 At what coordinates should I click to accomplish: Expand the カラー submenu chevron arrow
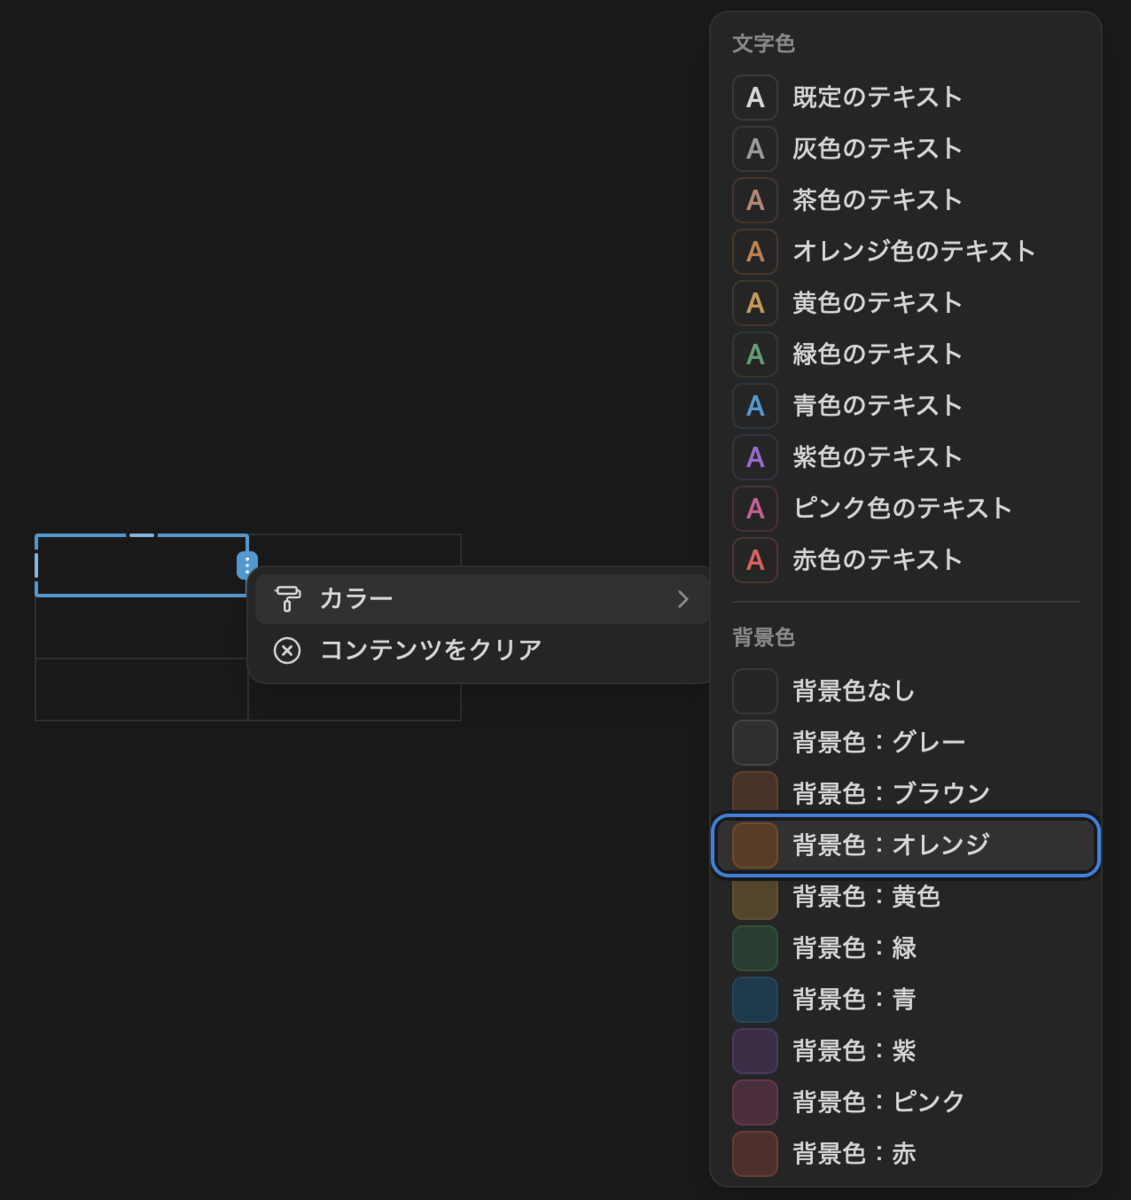(x=683, y=599)
